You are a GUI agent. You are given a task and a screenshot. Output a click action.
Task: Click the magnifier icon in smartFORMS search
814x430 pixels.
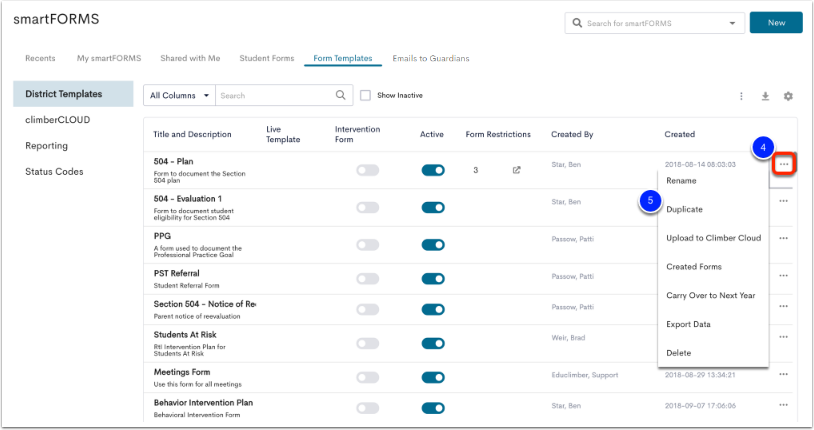(577, 23)
